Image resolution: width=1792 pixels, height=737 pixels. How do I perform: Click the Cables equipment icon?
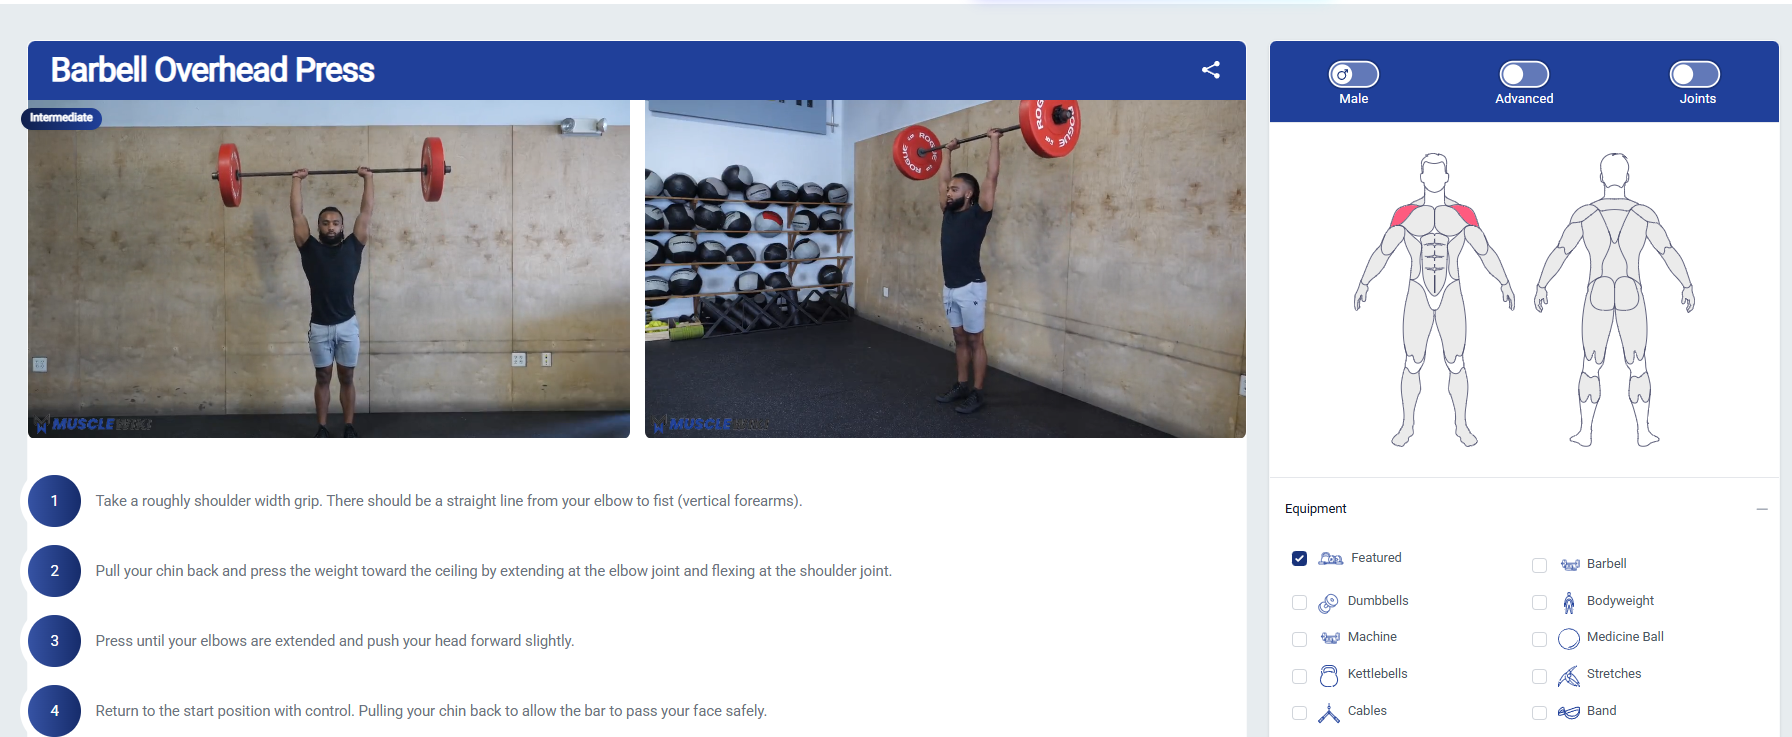tap(1328, 713)
